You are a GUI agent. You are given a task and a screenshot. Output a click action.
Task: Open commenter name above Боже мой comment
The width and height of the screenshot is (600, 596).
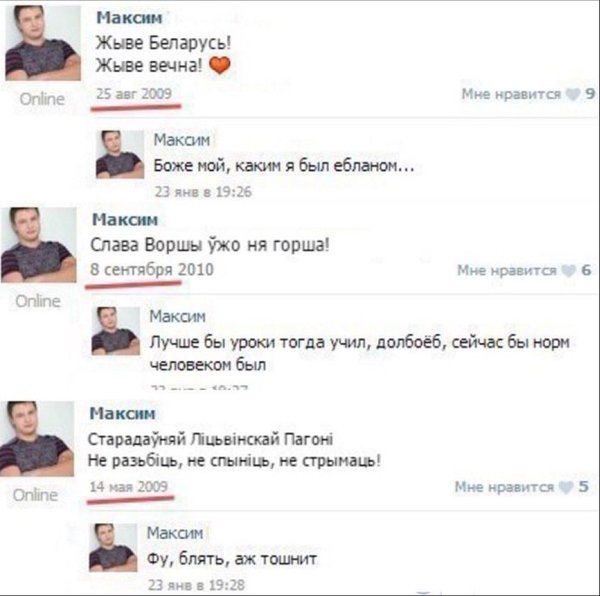pos(182,140)
